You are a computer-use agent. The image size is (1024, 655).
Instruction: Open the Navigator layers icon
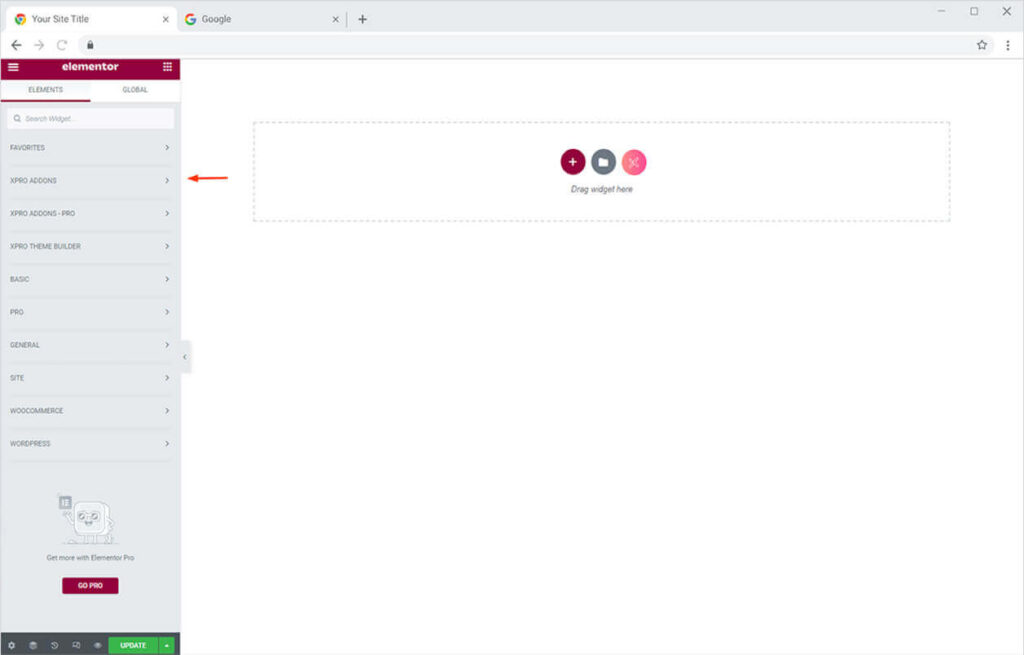click(33, 645)
